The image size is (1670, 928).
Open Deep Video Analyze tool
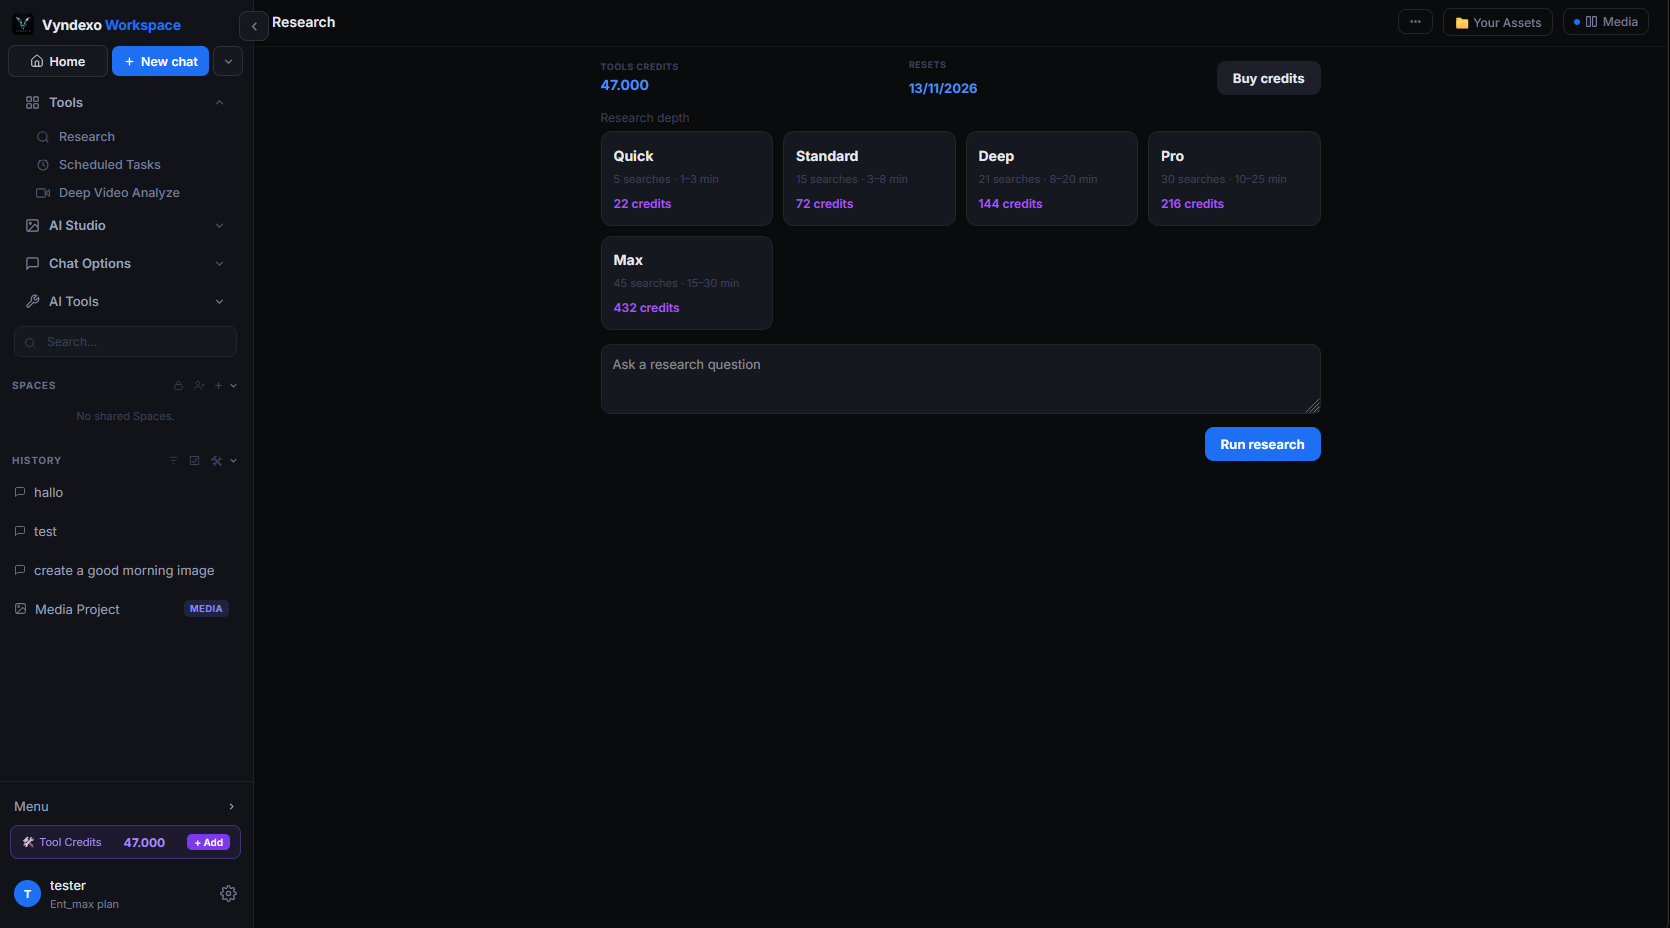(x=119, y=193)
